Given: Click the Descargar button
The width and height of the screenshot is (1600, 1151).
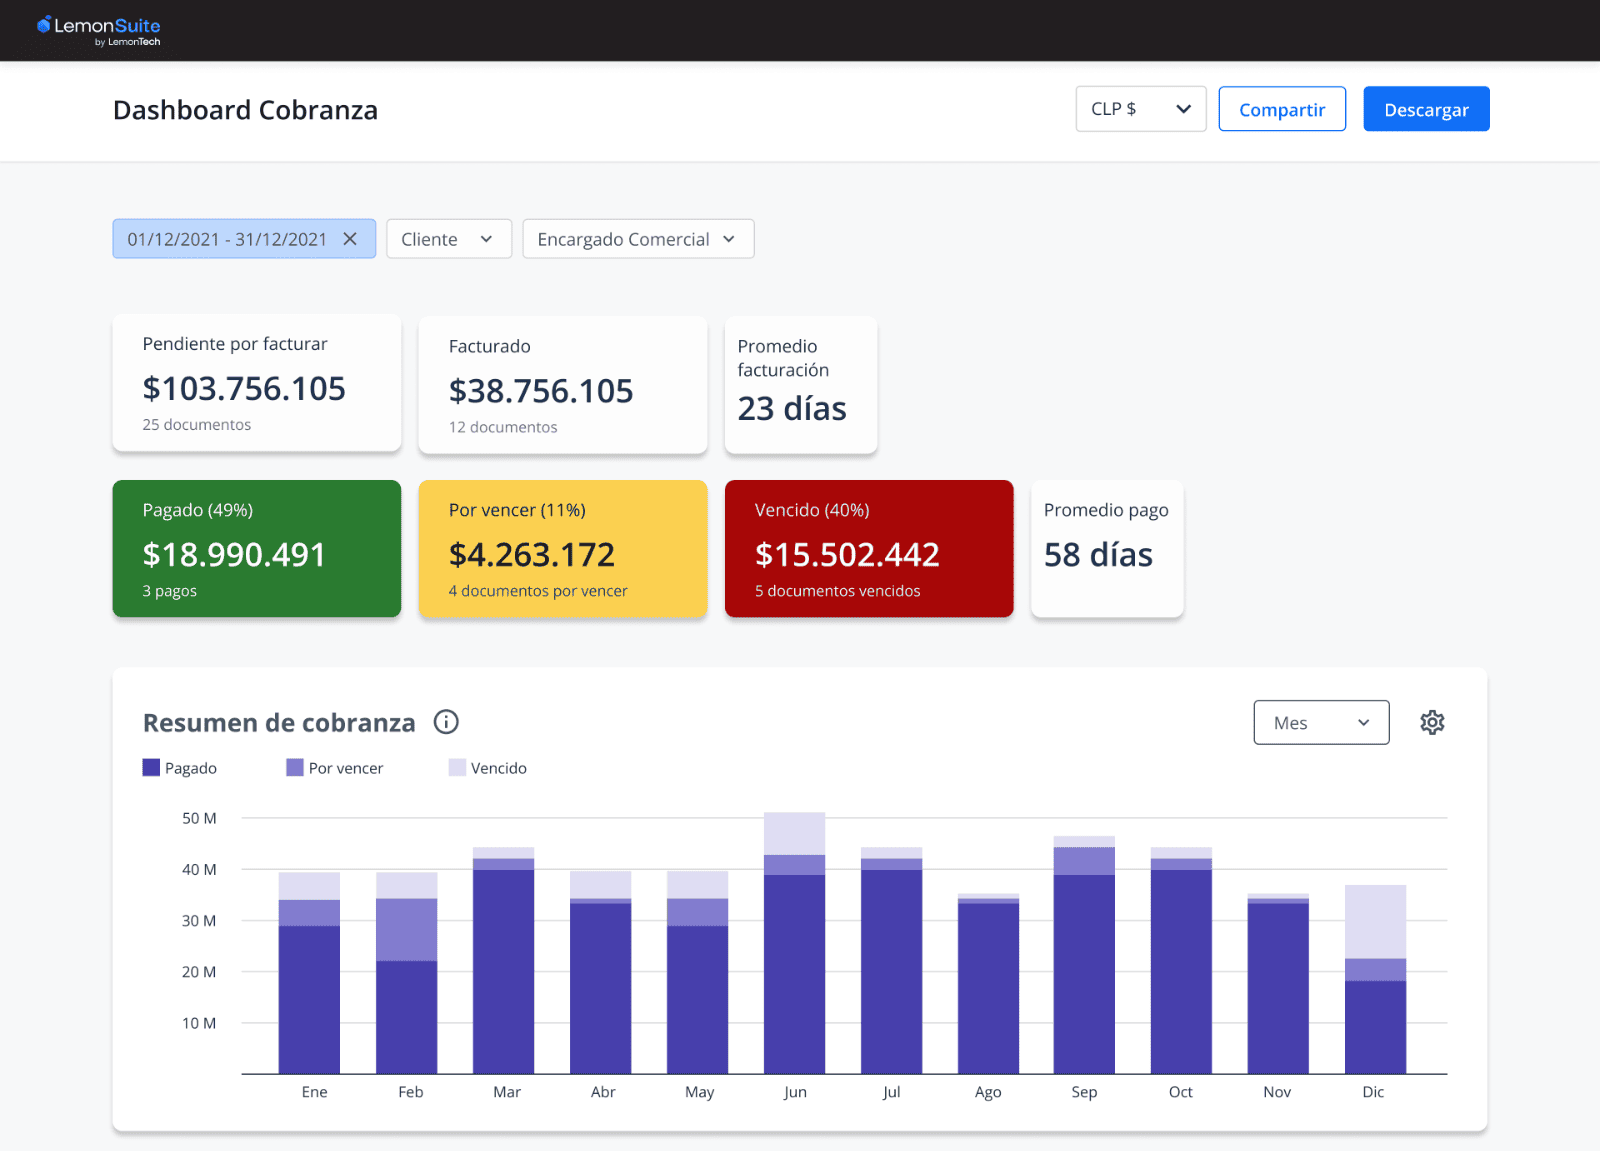Looking at the screenshot, I should coord(1426,108).
